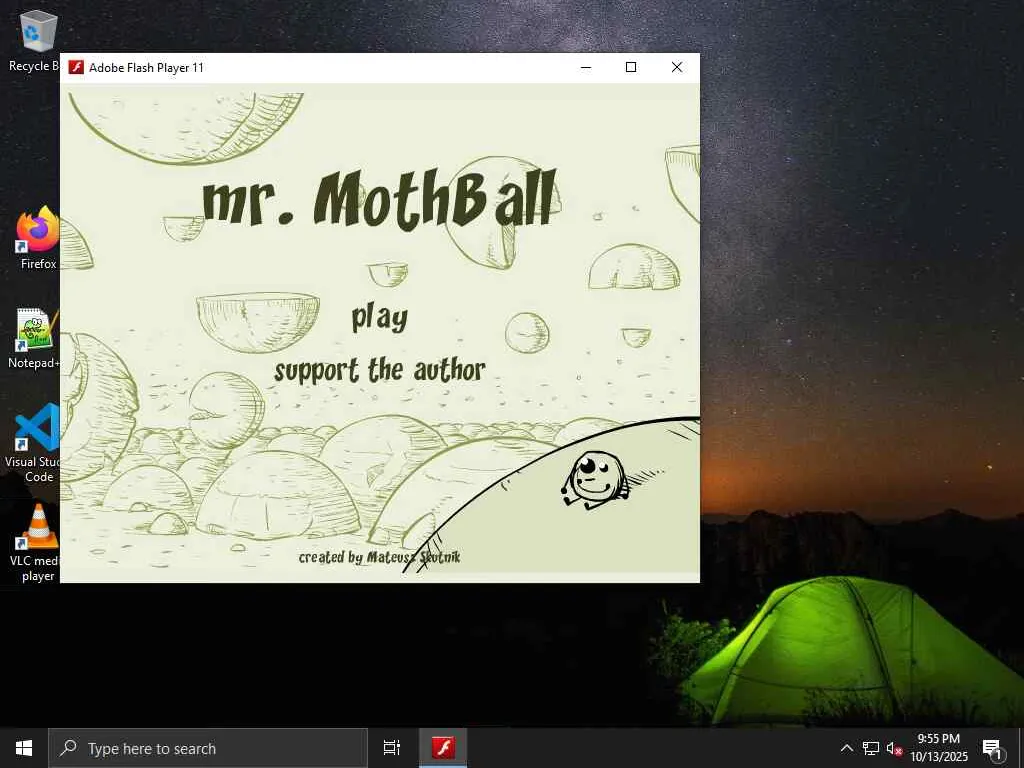Screen dimensions: 1024x768
Task: Poke the Mr. MothBall character
Action: pos(594,480)
